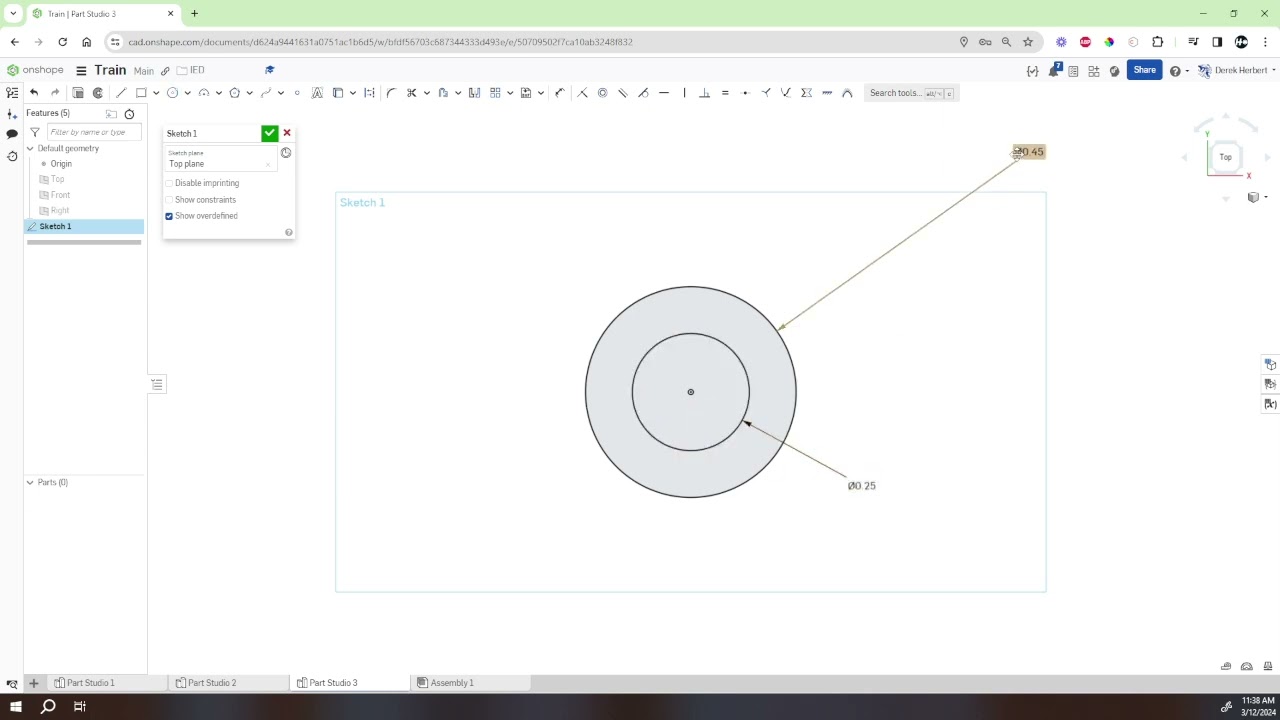The height and width of the screenshot is (720, 1280).
Task: Open Windows Start menu
Action: [15, 707]
